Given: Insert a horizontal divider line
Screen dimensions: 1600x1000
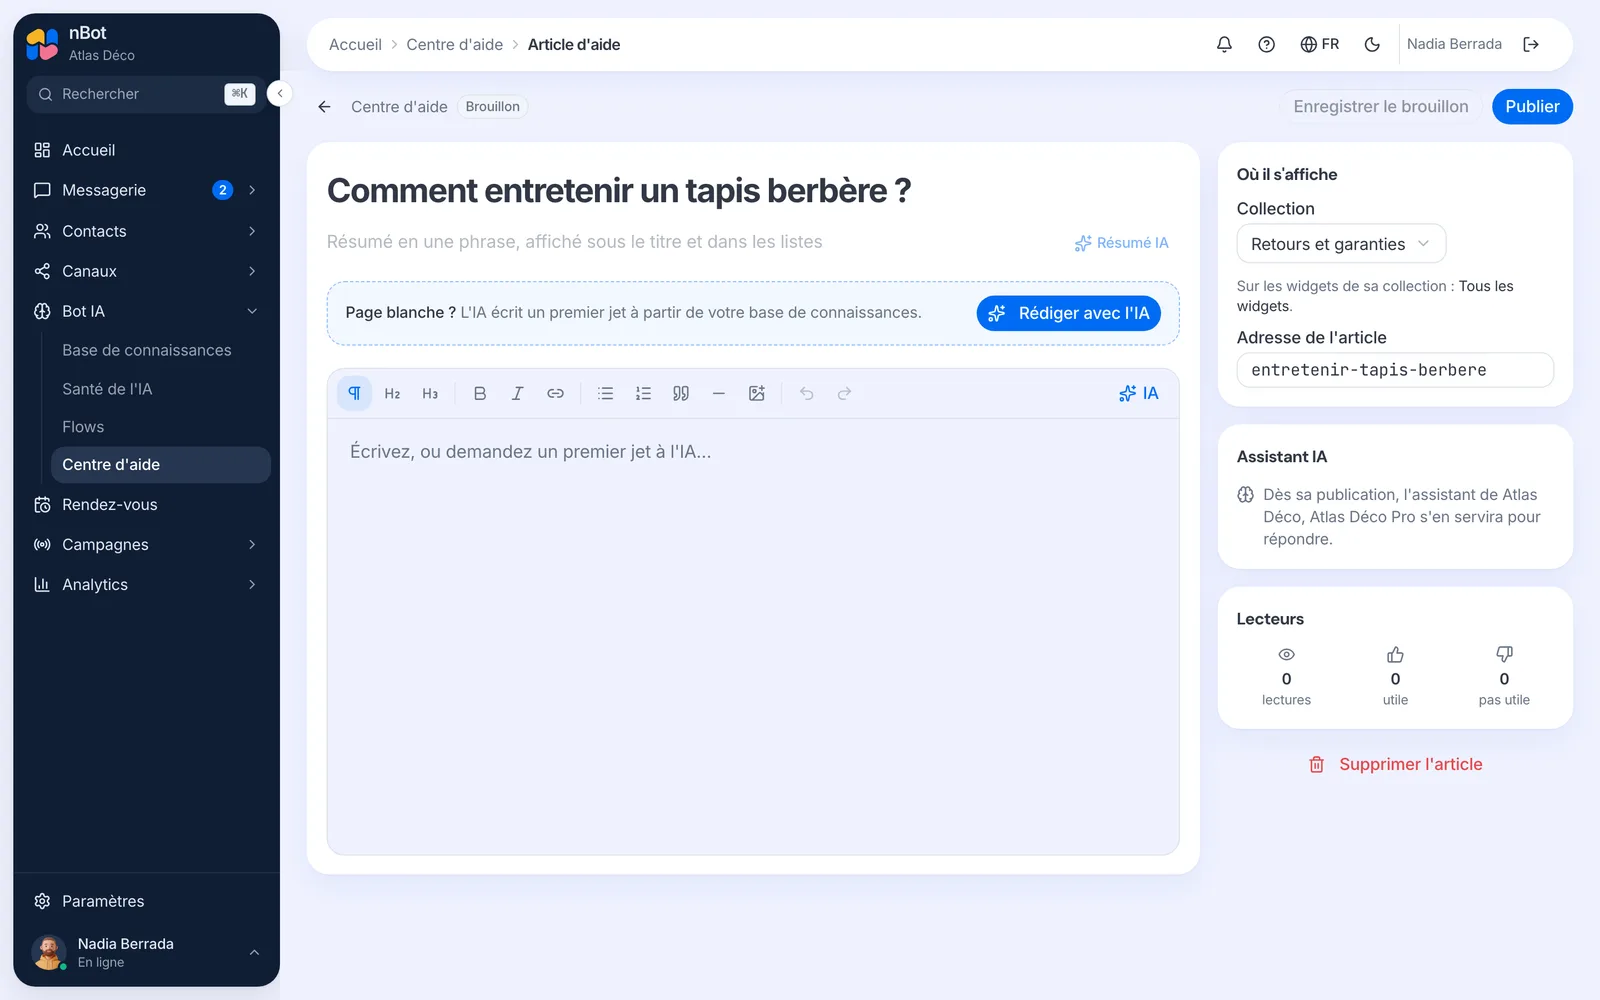Looking at the screenshot, I should coord(718,394).
